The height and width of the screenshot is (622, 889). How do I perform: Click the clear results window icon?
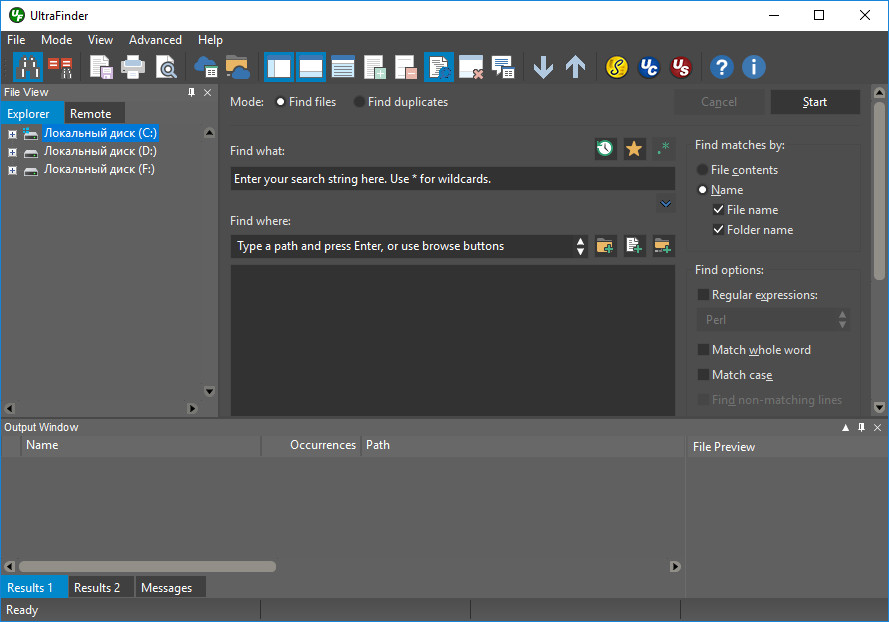tap(471, 67)
